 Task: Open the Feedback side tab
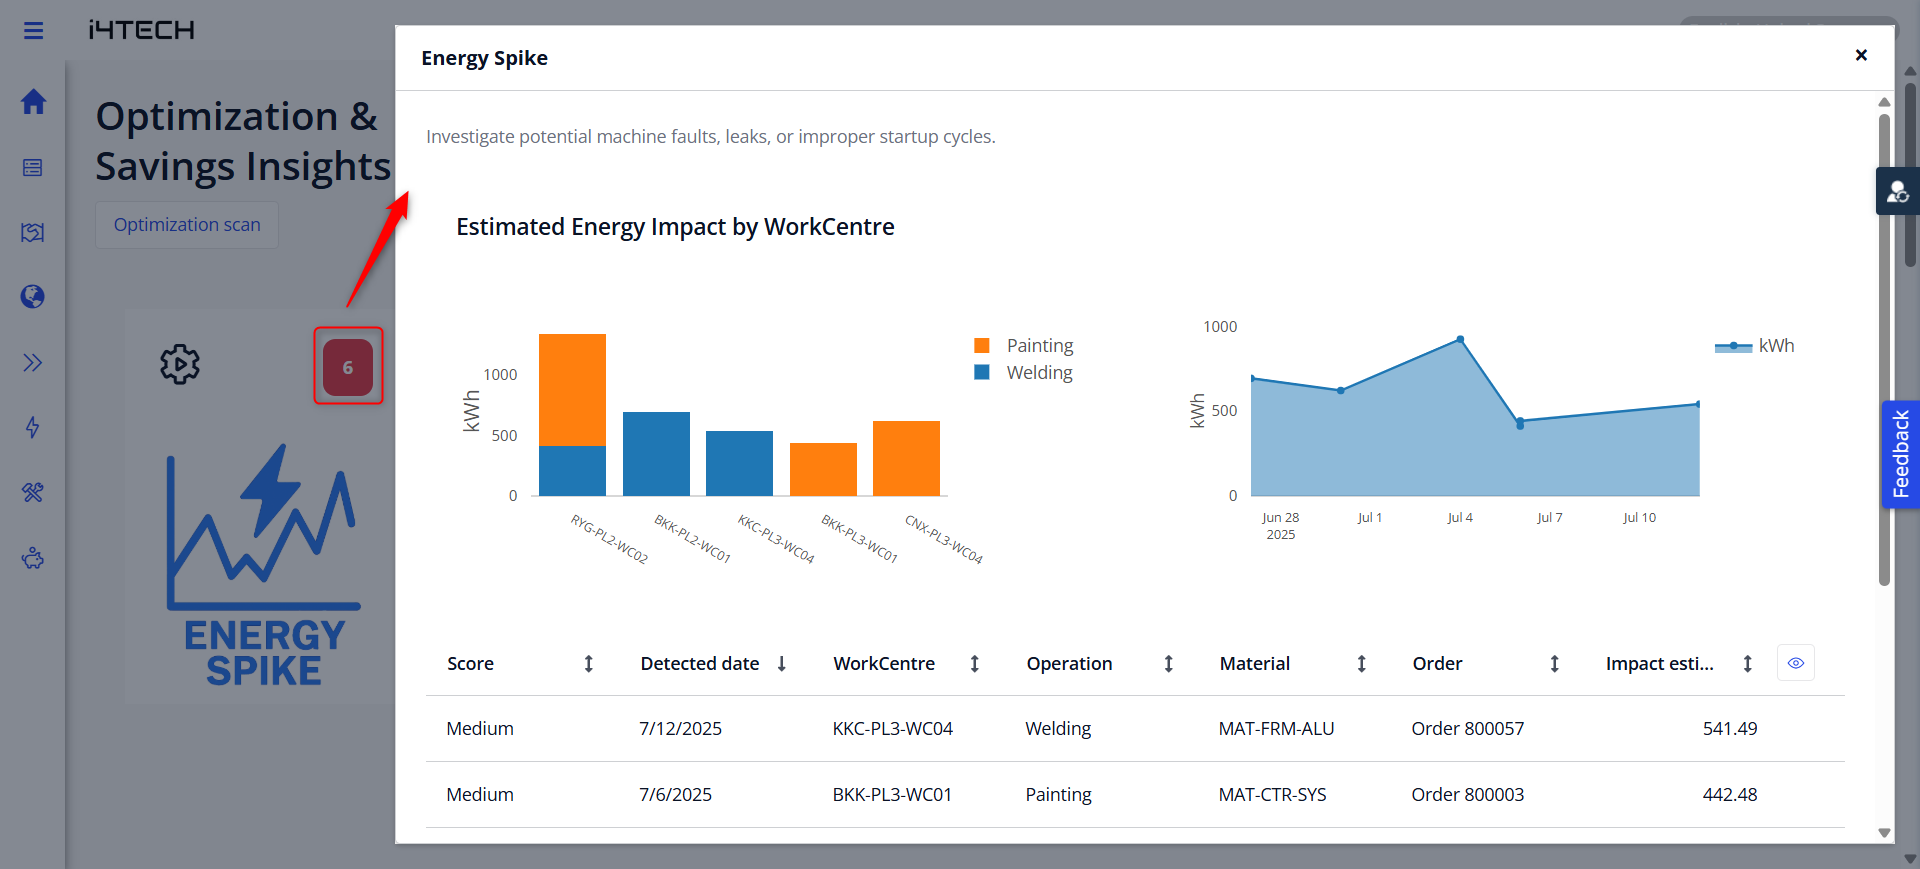[1900, 454]
